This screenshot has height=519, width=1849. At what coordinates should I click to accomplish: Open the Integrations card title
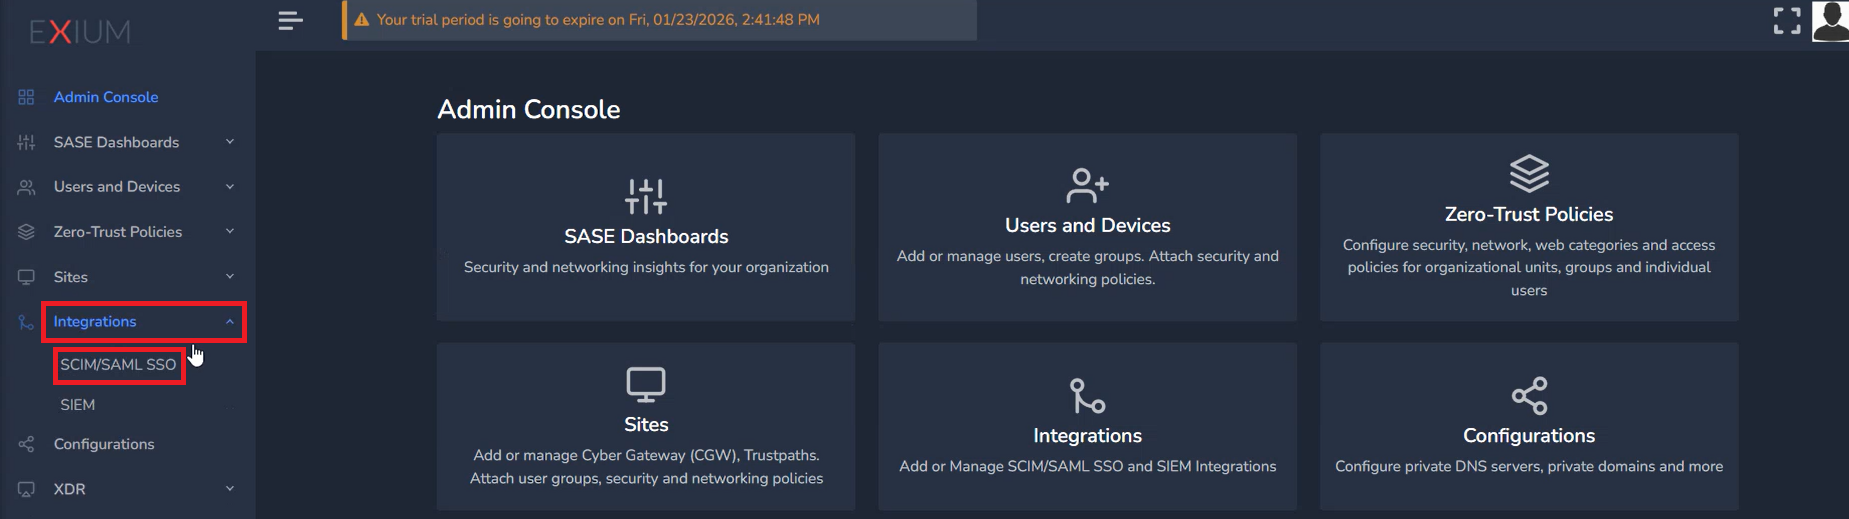click(x=1088, y=436)
